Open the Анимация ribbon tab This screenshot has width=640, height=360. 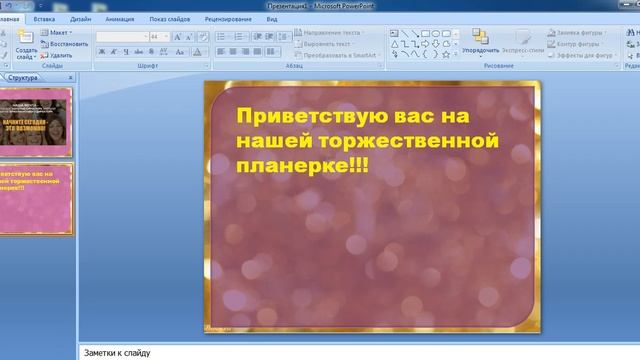click(120, 19)
